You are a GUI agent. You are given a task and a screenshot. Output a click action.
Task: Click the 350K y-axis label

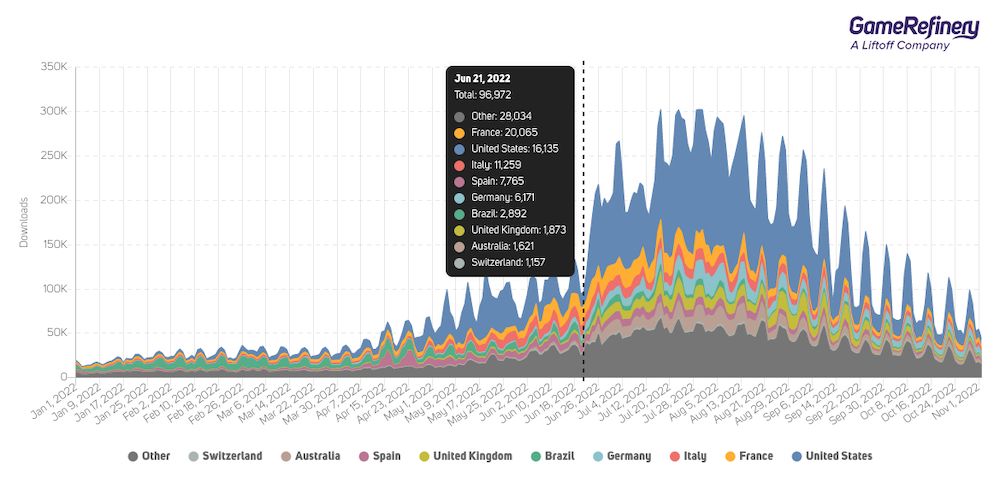click(54, 66)
